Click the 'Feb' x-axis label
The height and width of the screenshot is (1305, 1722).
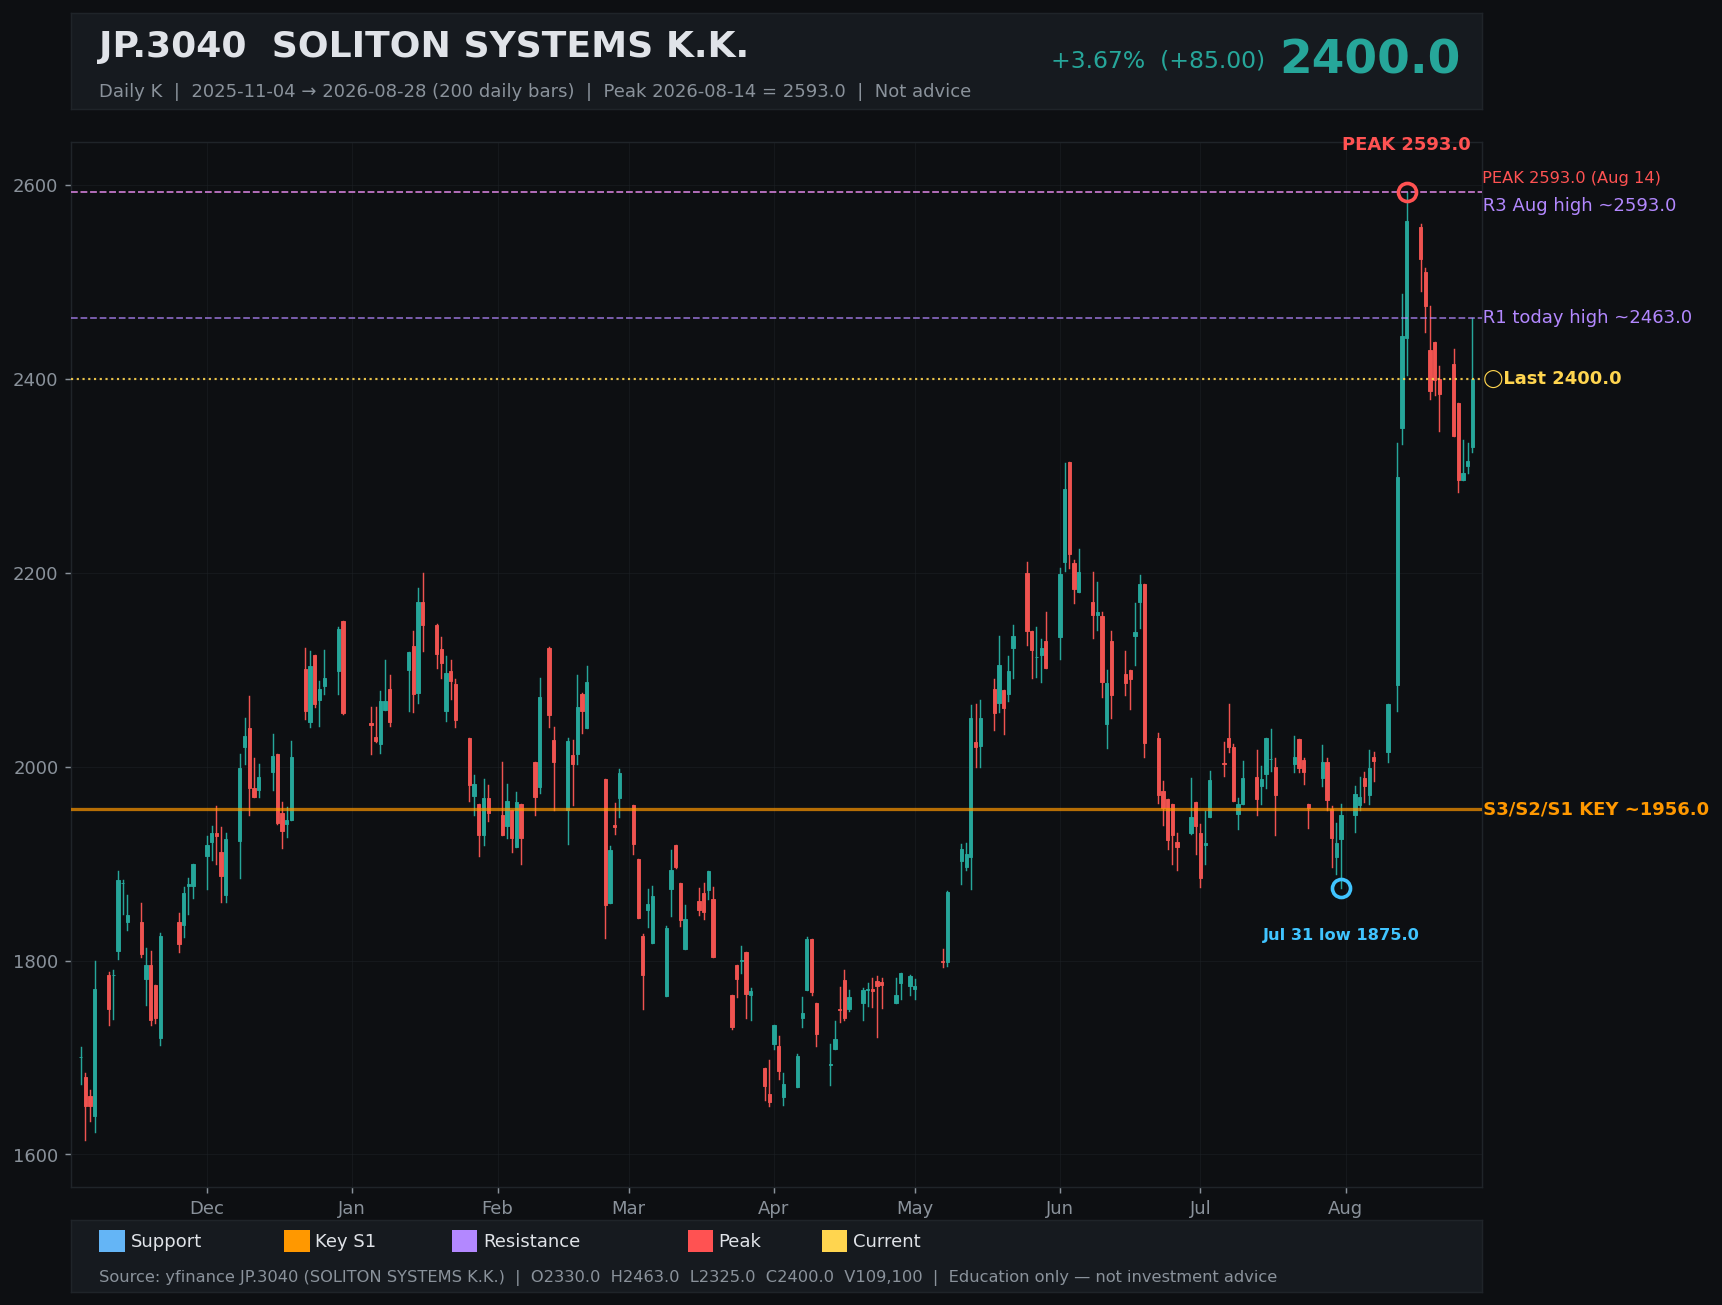click(497, 1208)
